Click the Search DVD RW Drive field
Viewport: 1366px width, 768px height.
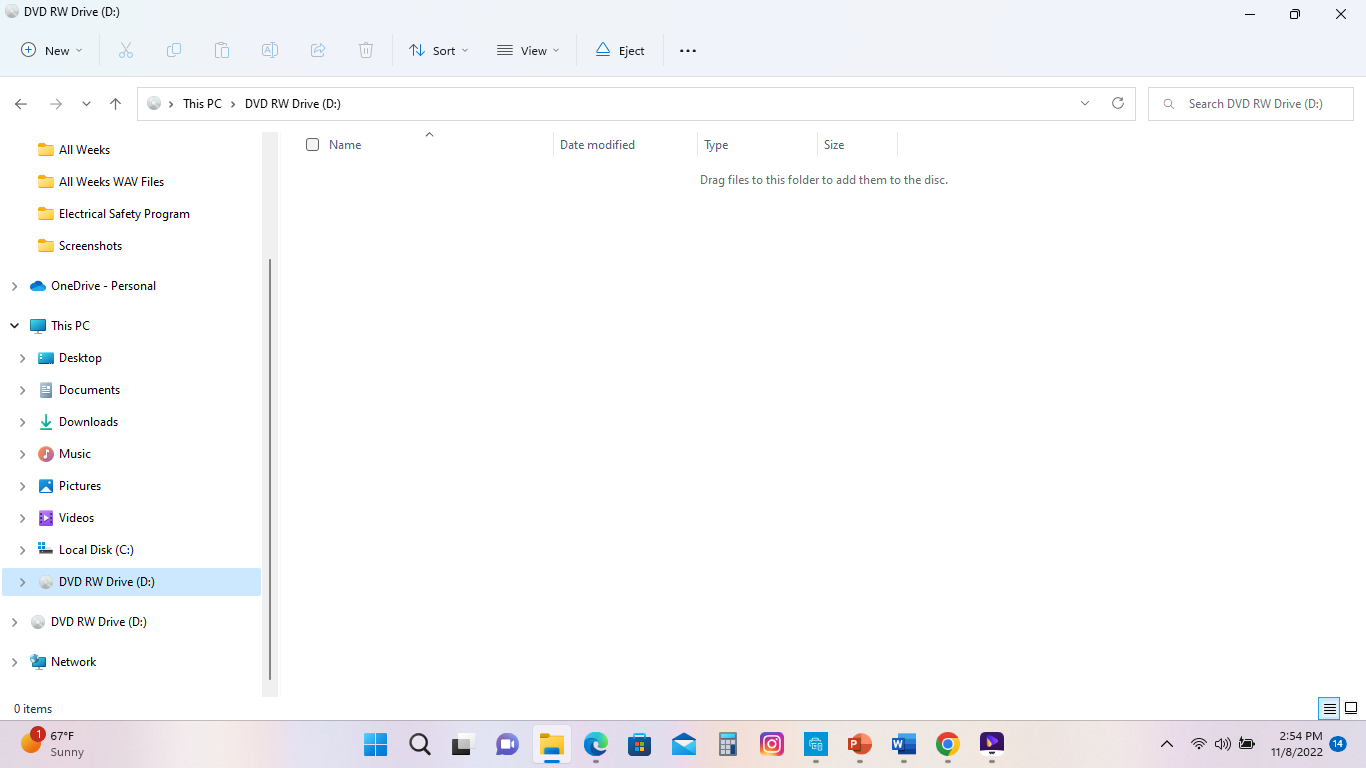coord(1255,104)
